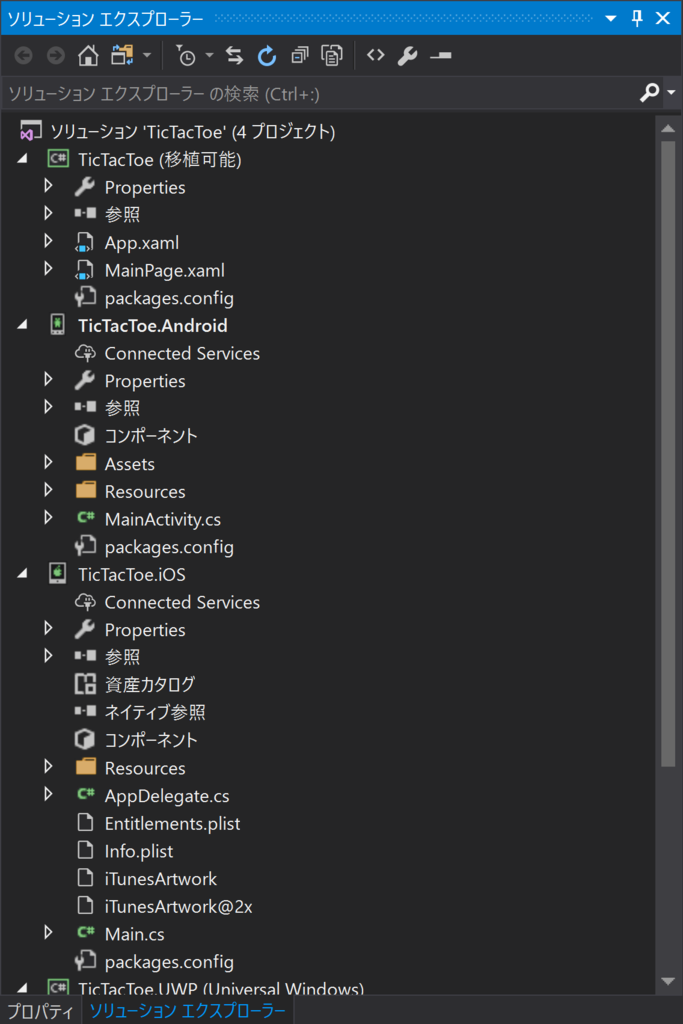Click the Home icon in toolbar
Viewport: 683px width, 1024px height.
point(88,56)
